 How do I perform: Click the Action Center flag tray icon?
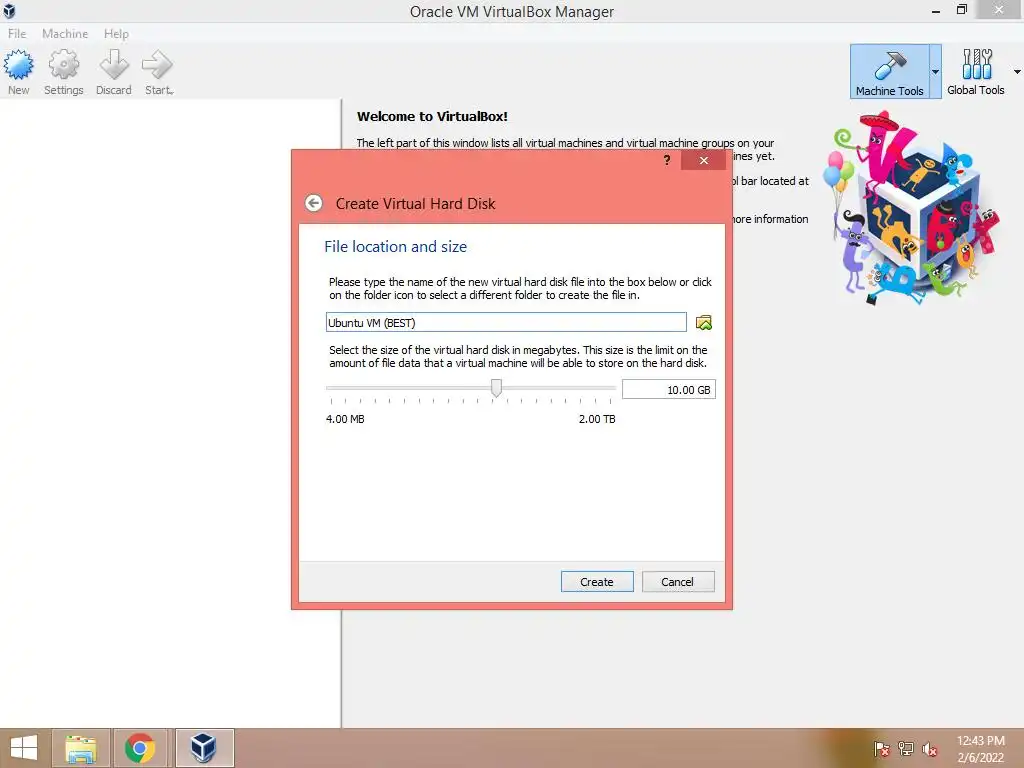coord(881,749)
